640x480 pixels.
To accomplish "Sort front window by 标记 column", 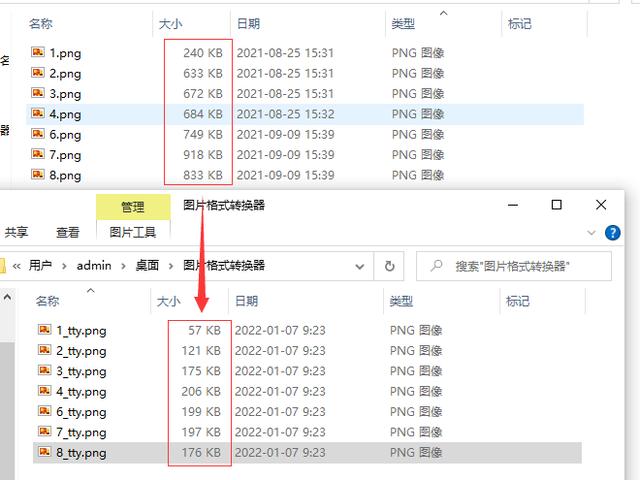I will tap(518, 301).
